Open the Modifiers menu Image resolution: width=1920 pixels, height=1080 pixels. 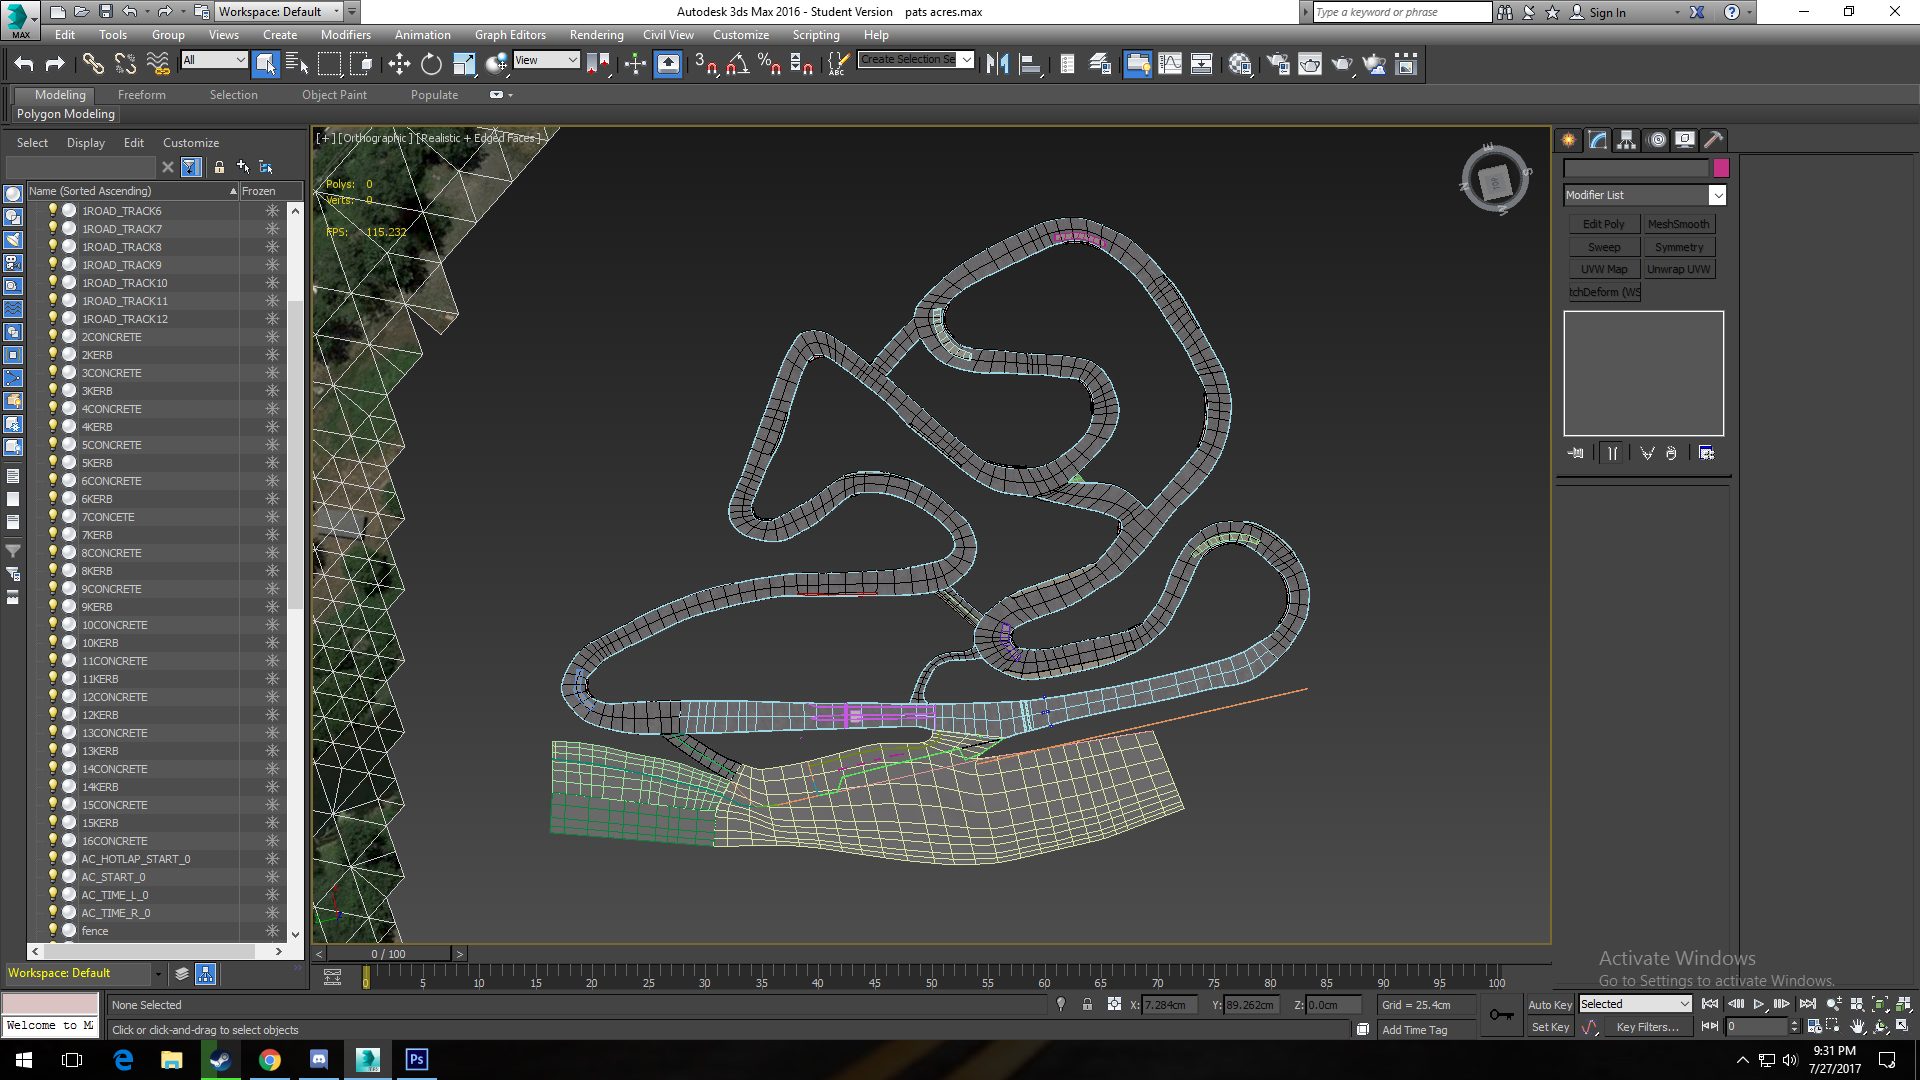(345, 35)
